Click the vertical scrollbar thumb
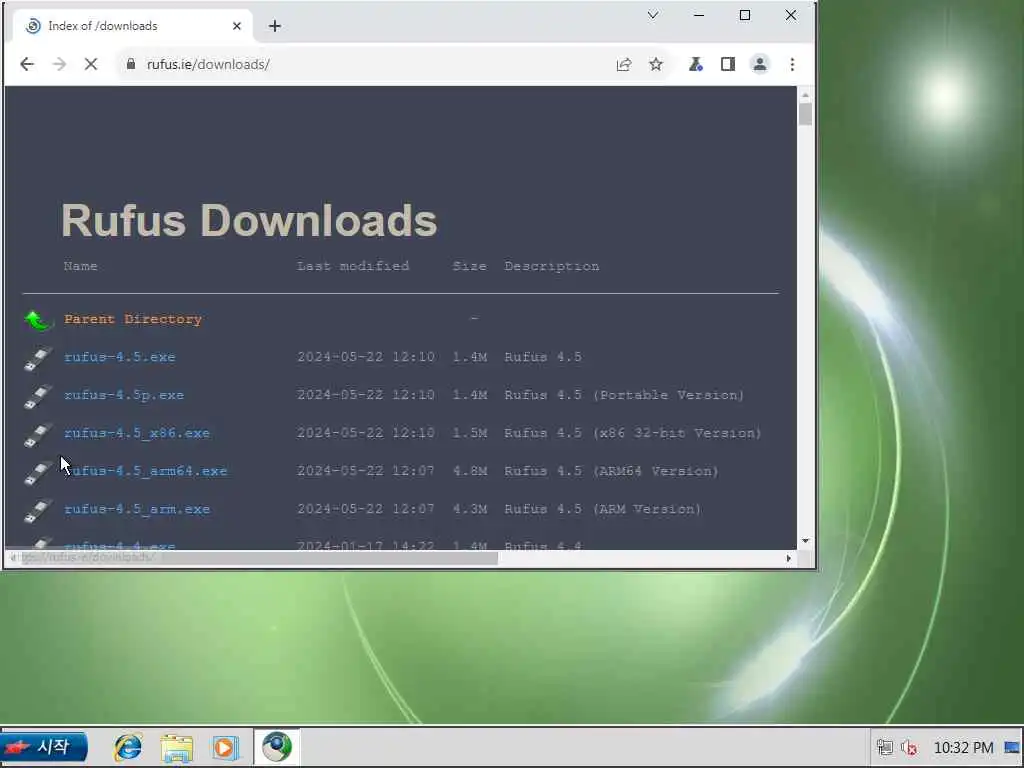1024x768 pixels. [x=805, y=114]
